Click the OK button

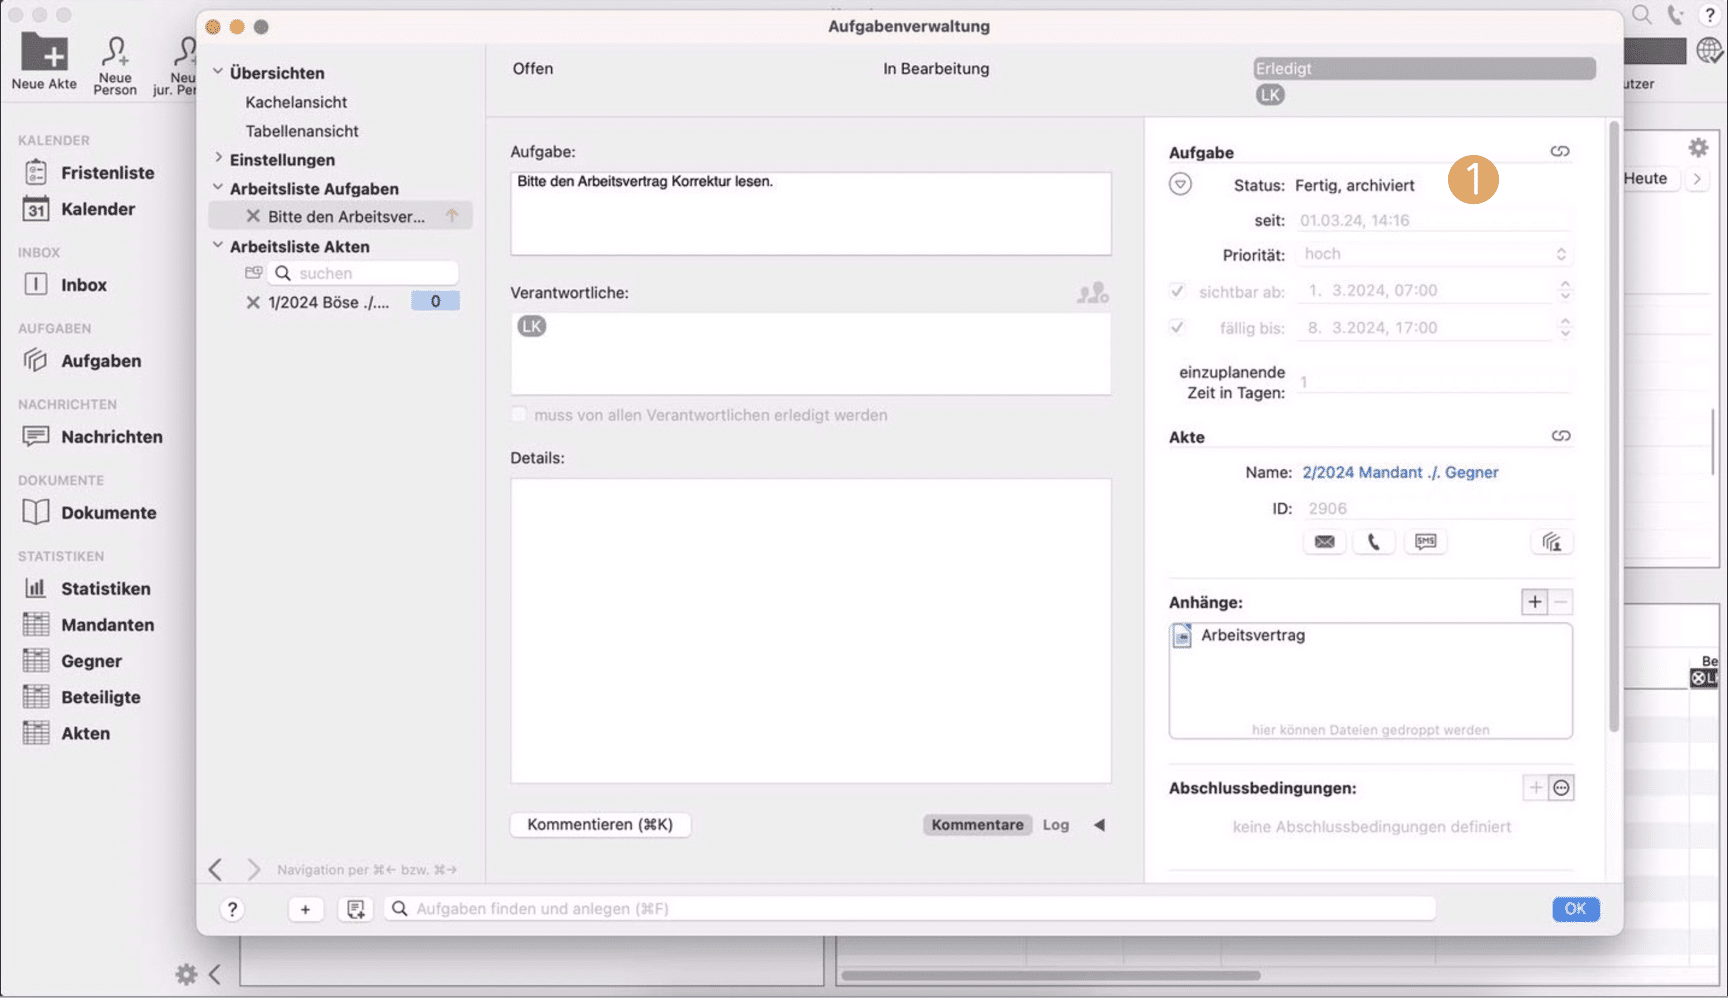coord(1575,908)
